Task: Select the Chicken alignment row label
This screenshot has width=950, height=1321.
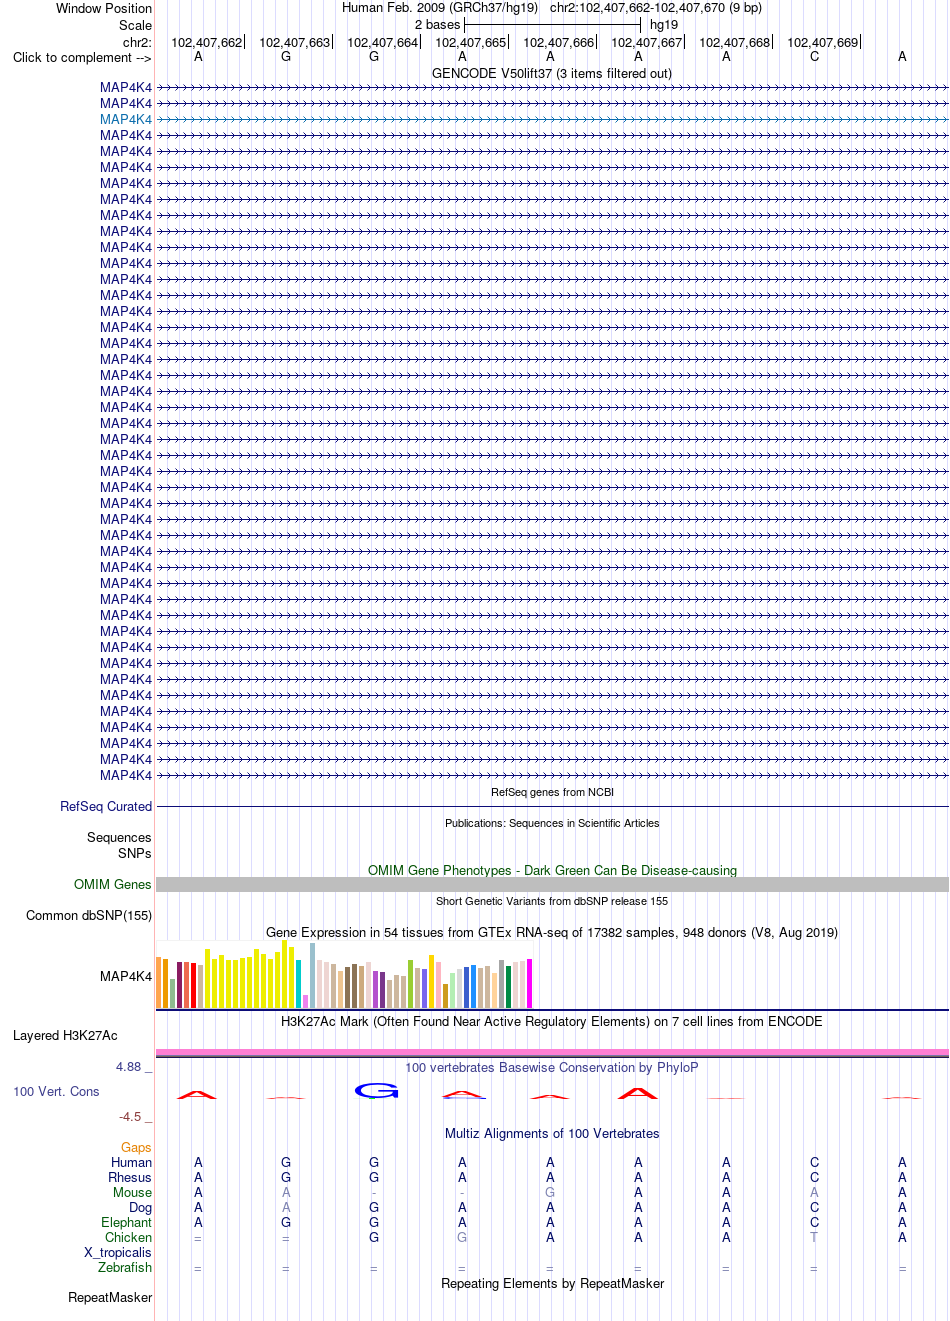Action: (129, 1237)
